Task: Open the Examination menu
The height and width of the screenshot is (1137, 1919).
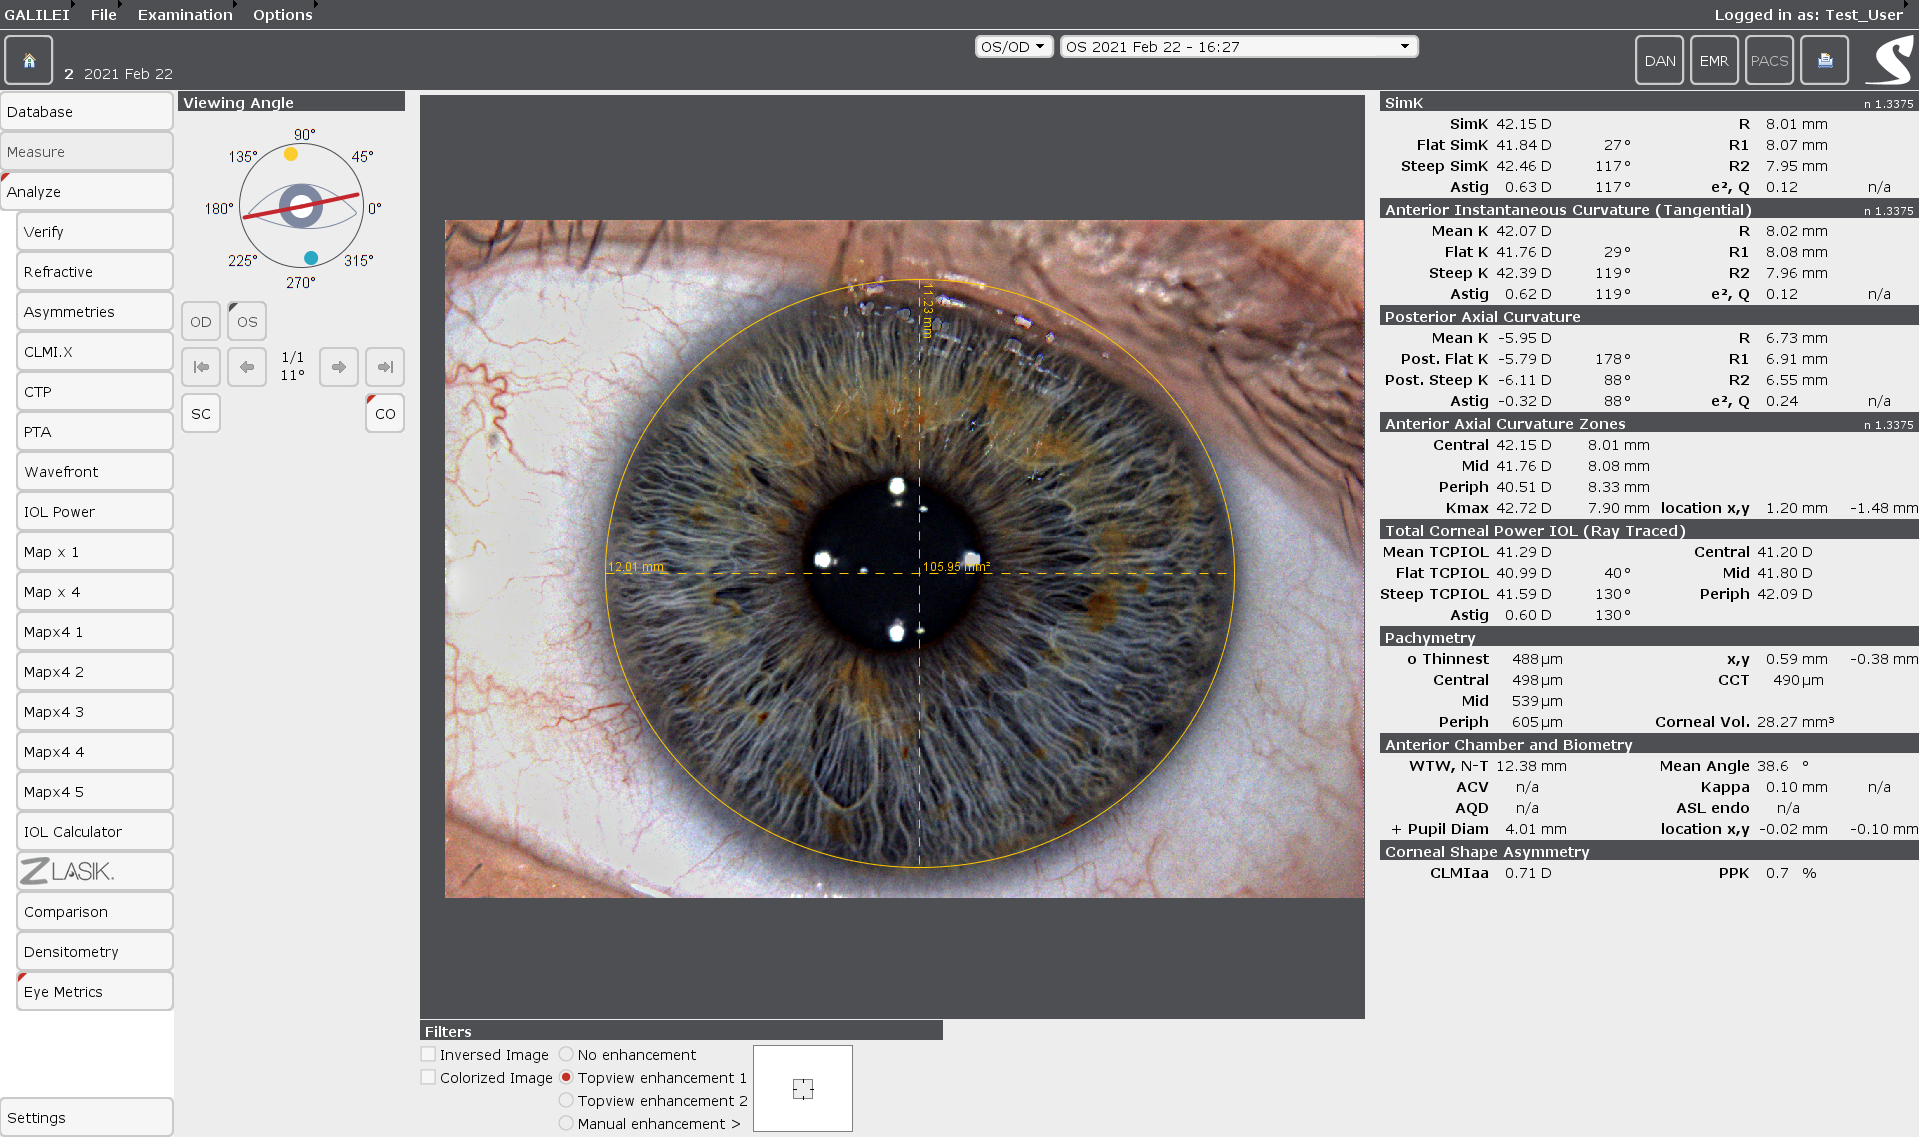Action: (184, 14)
